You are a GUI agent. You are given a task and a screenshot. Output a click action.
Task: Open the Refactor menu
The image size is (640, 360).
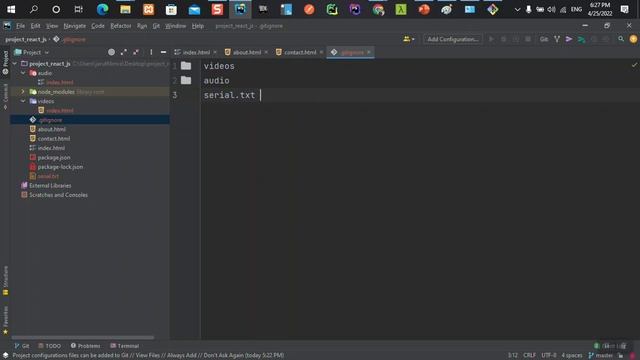point(121,26)
